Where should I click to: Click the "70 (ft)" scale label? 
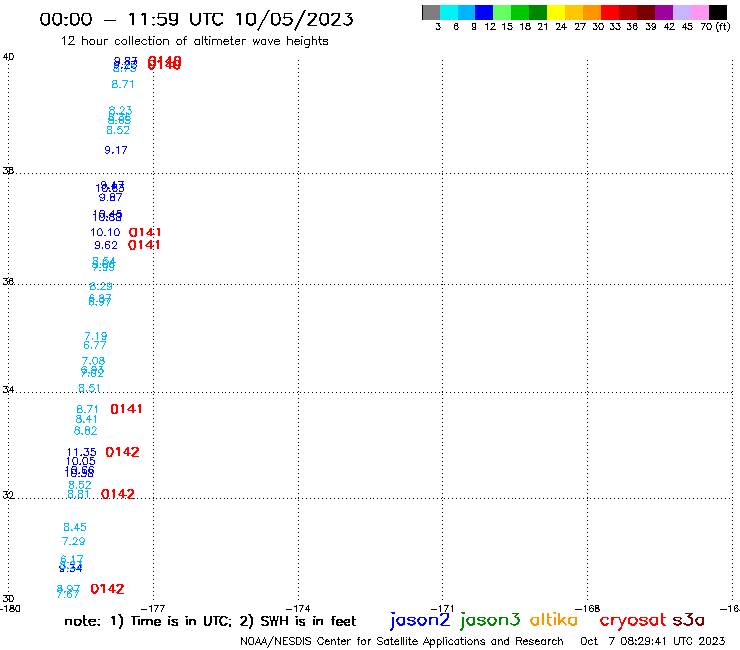pyautogui.click(x=715, y=26)
